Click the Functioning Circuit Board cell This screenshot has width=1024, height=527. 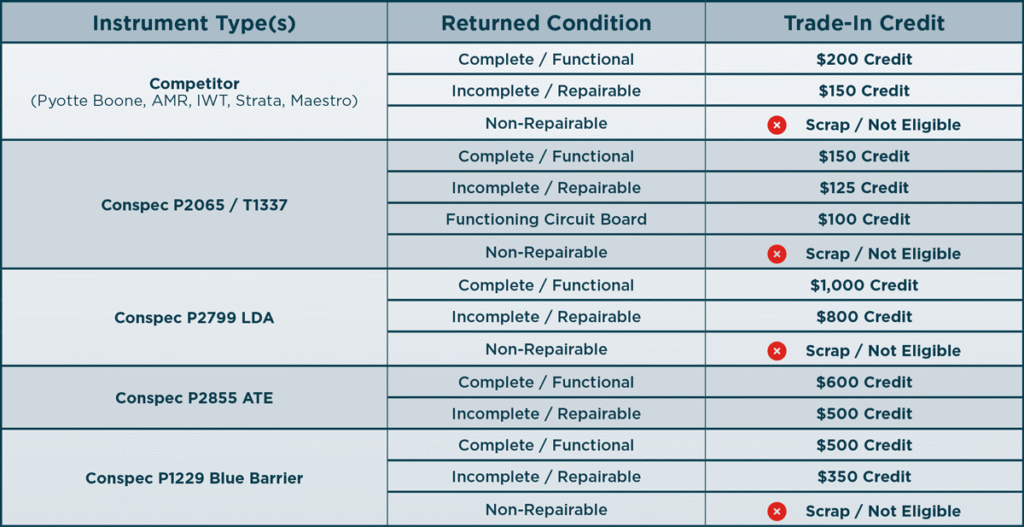coord(546,219)
